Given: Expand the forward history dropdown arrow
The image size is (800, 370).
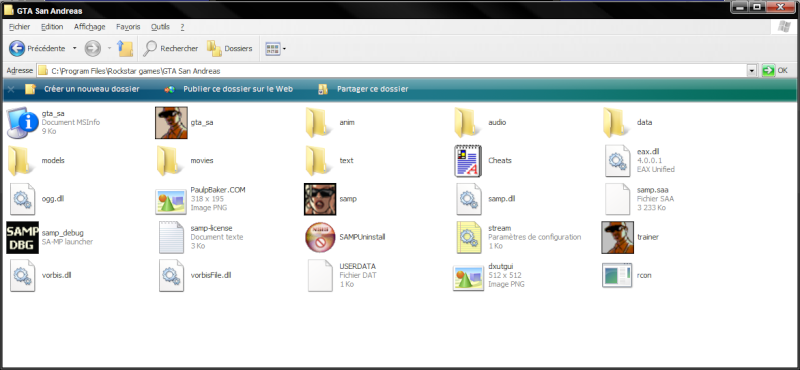Looking at the screenshot, I should pyautogui.click(x=109, y=48).
